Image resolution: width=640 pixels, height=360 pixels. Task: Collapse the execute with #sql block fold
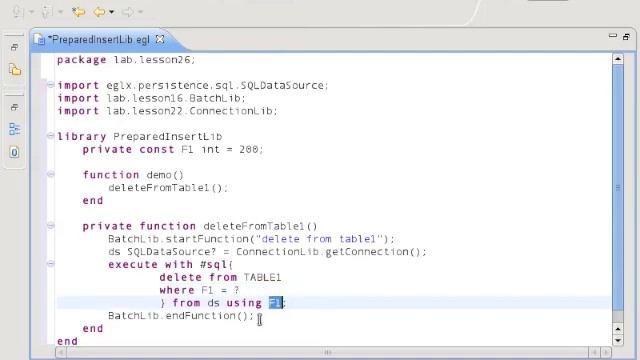click(51, 264)
